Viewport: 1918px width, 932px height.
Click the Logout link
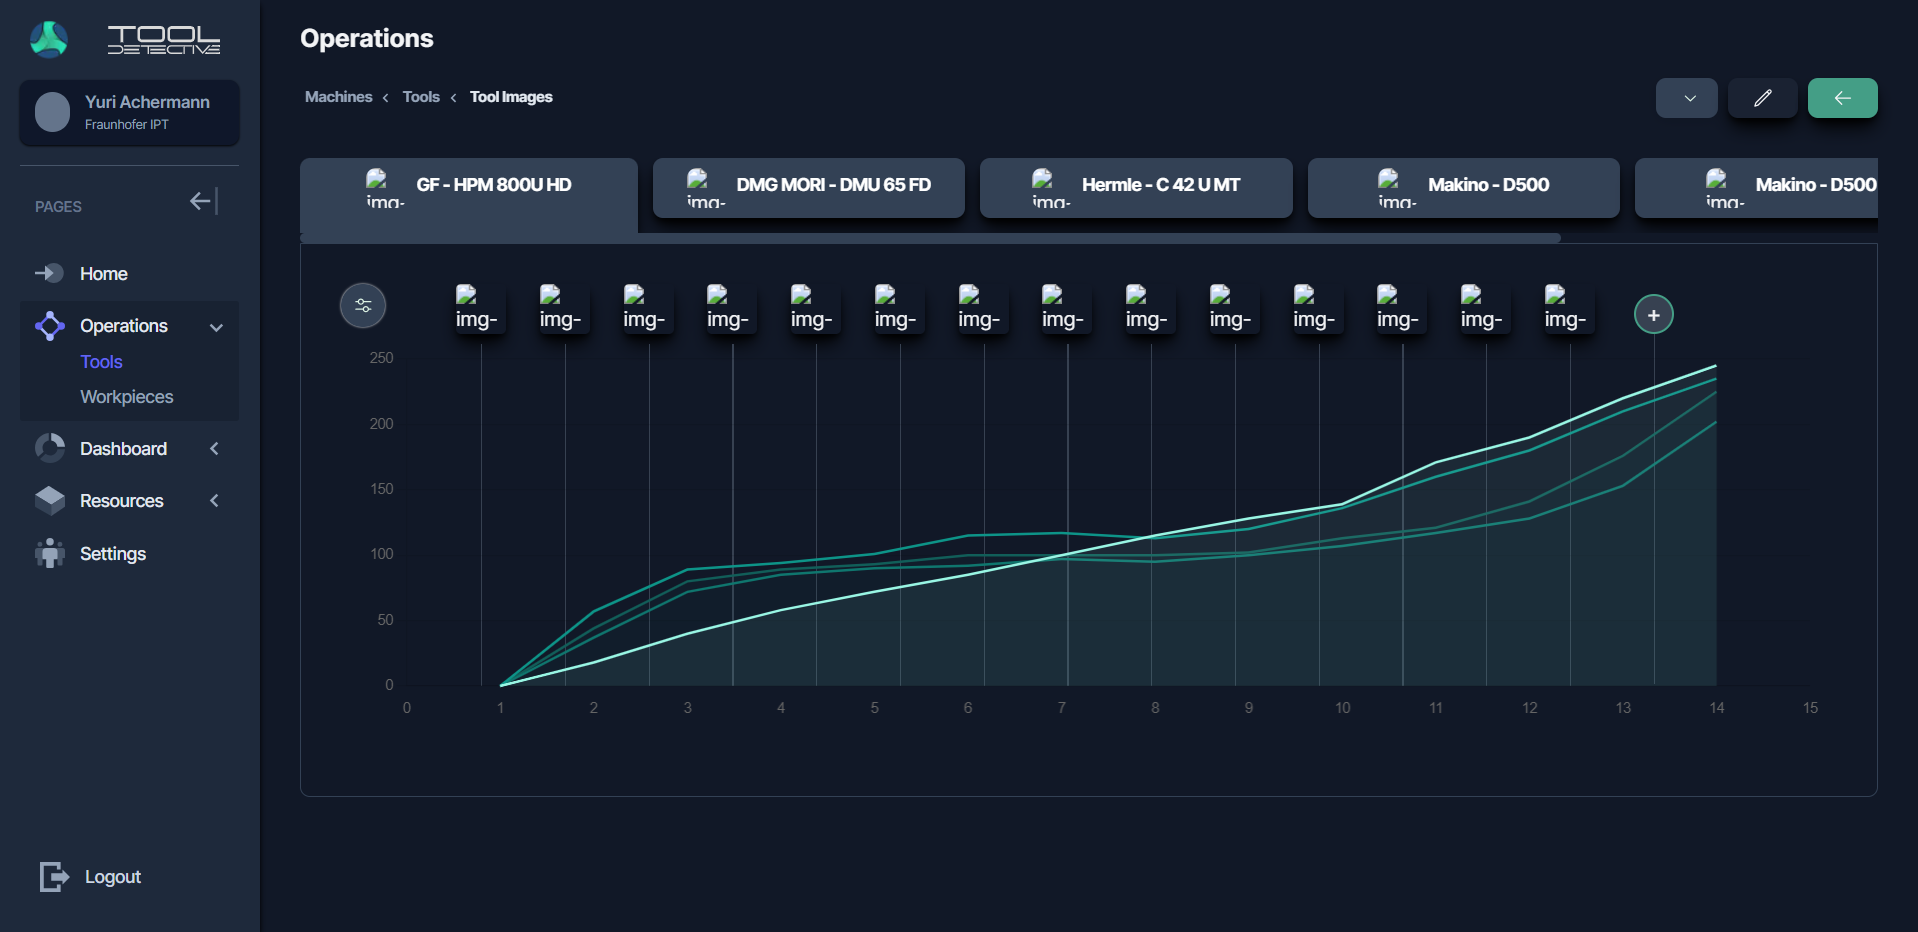point(113,877)
